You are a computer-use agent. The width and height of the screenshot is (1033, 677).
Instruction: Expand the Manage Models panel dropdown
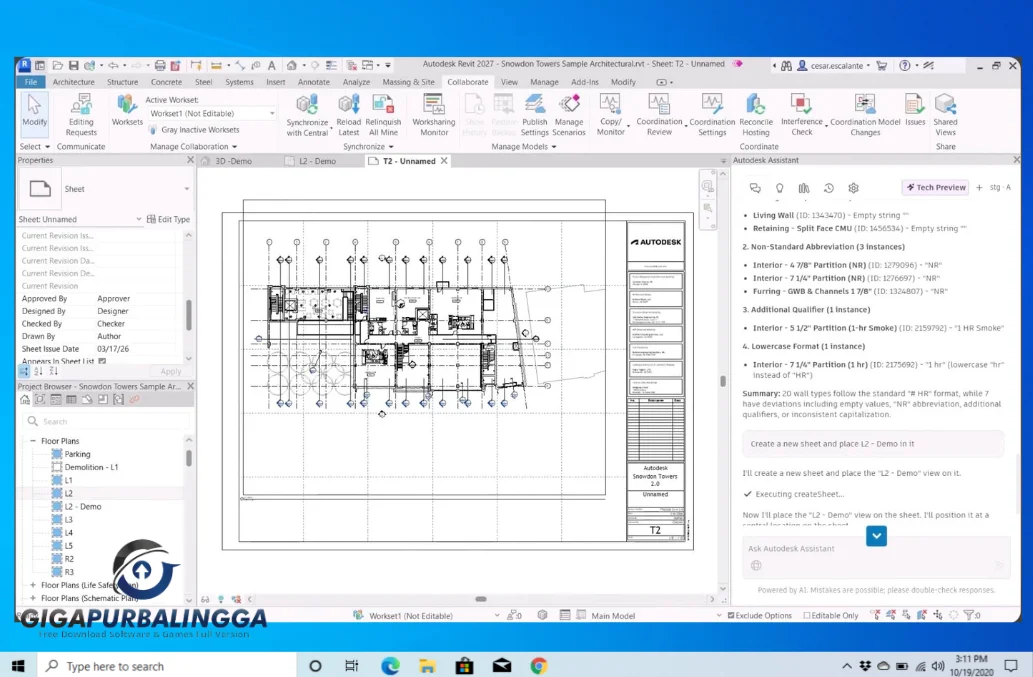pyautogui.click(x=524, y=147)
